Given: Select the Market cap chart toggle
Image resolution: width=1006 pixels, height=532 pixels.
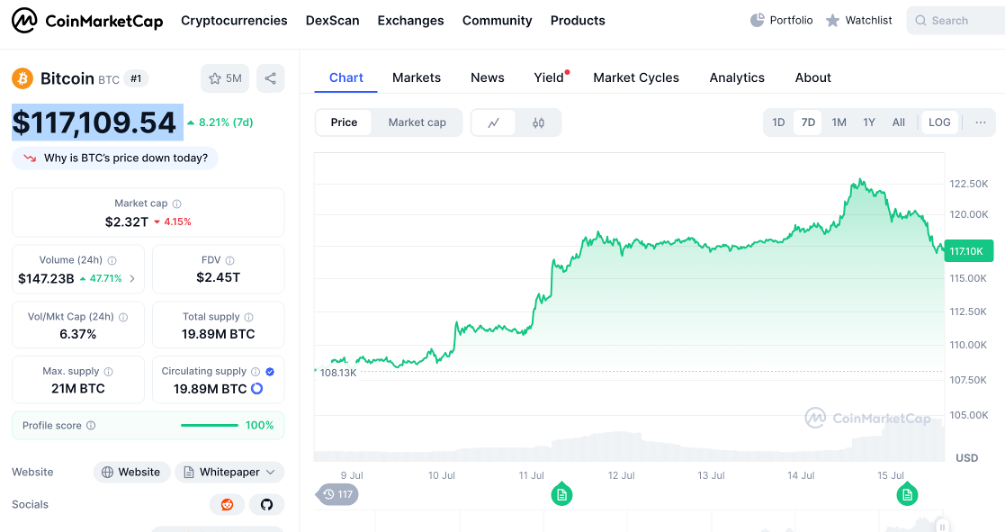Looking at the screenshot, I should click(x=417, y=122).
